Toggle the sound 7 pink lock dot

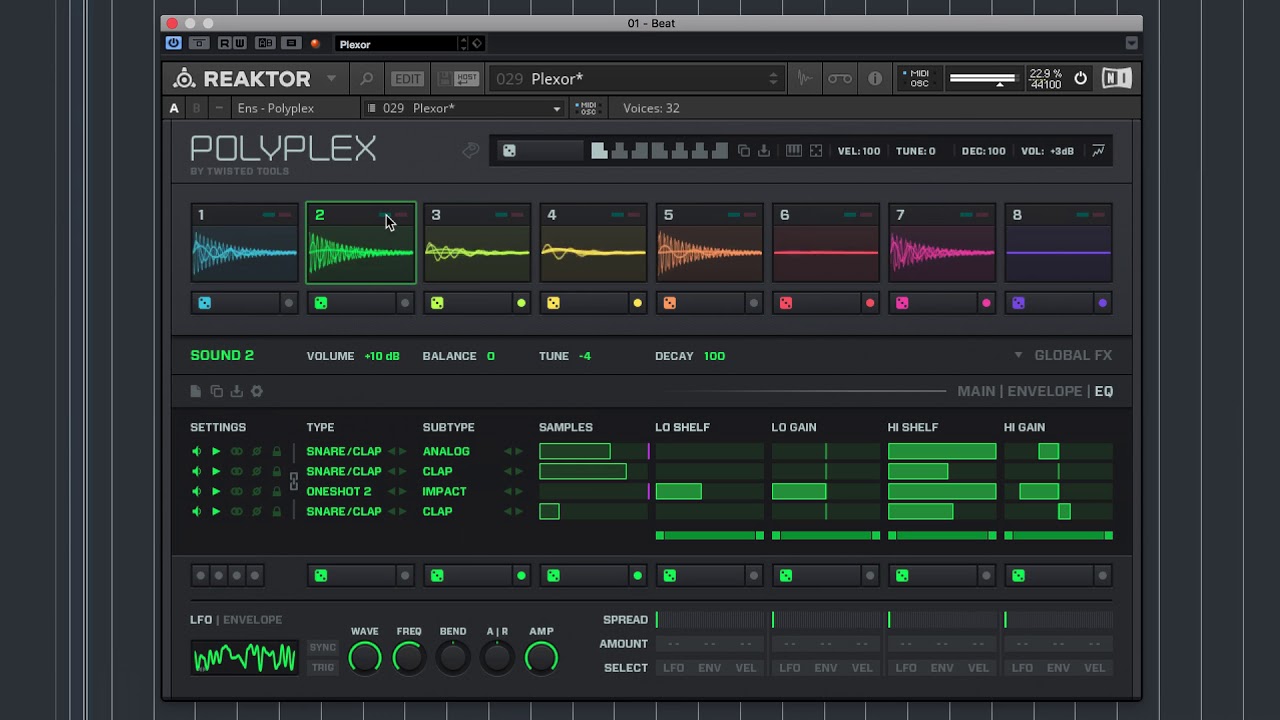pos(987,303)
